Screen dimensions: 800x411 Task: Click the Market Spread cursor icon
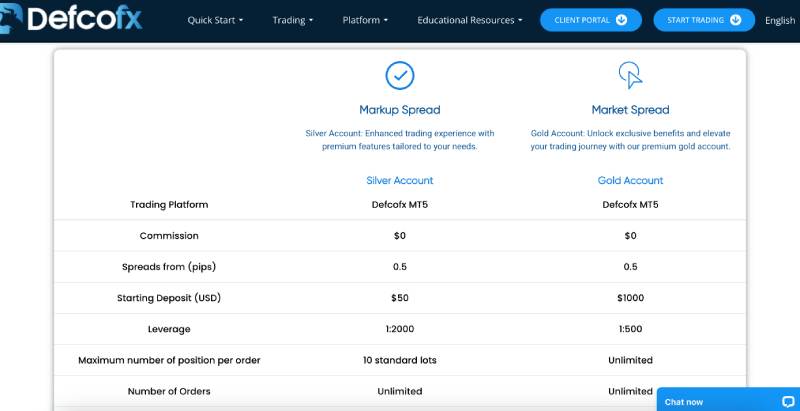click(x=630, y=75)
